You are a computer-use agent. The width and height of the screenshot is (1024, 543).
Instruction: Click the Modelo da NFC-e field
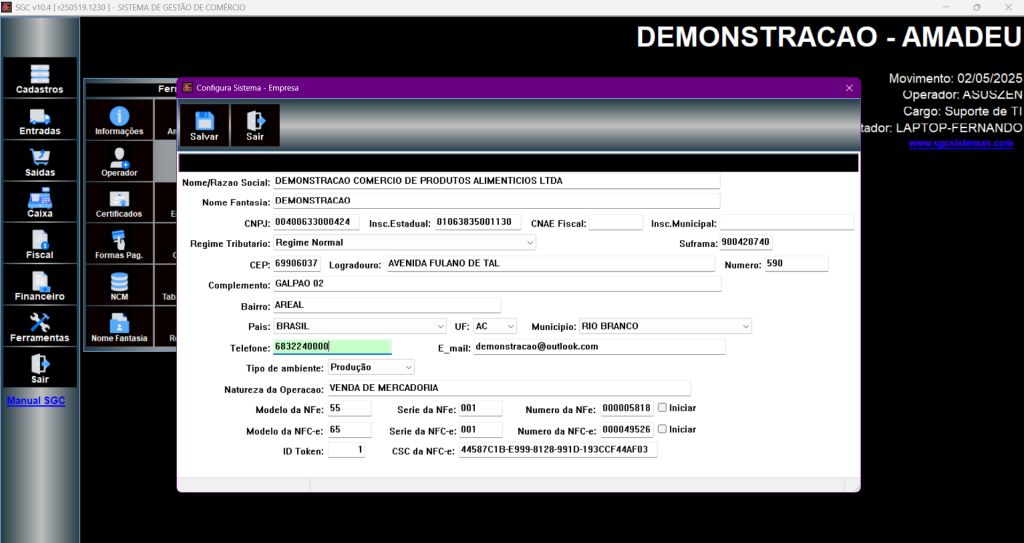point(349,430)
